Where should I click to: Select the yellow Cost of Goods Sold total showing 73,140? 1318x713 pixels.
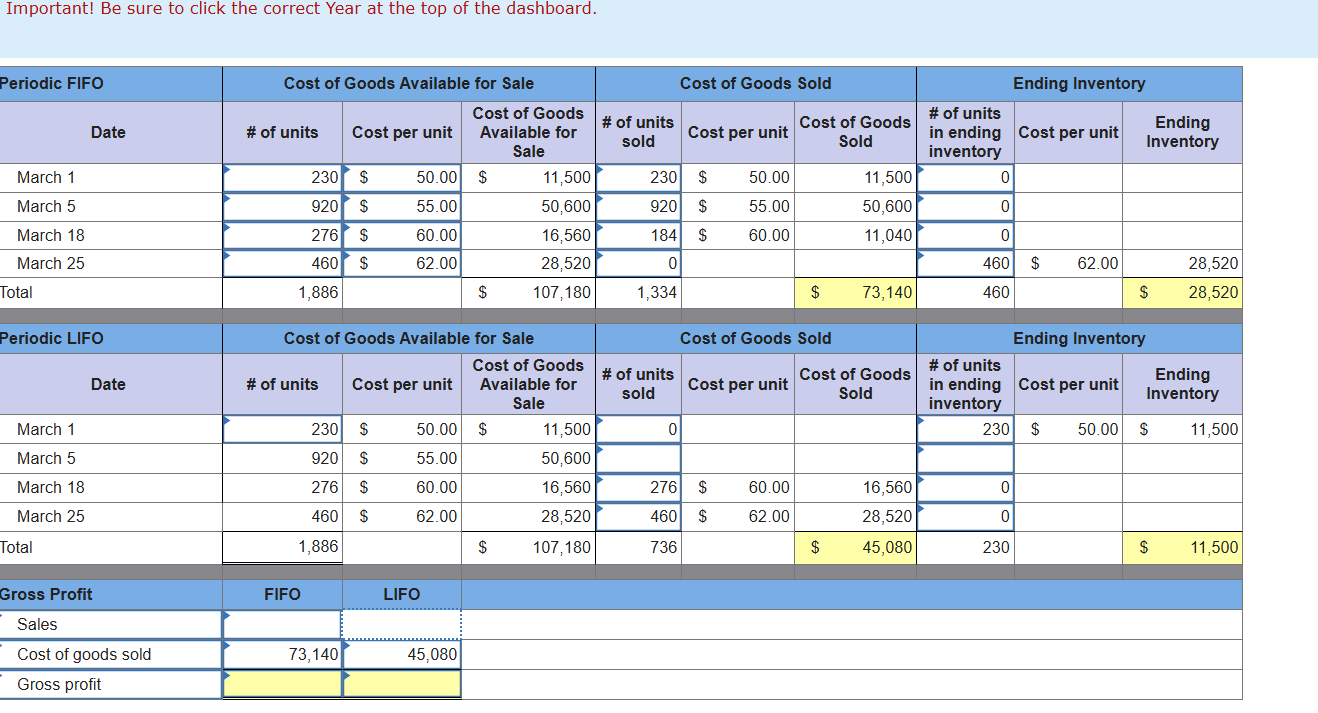point(855,292)
